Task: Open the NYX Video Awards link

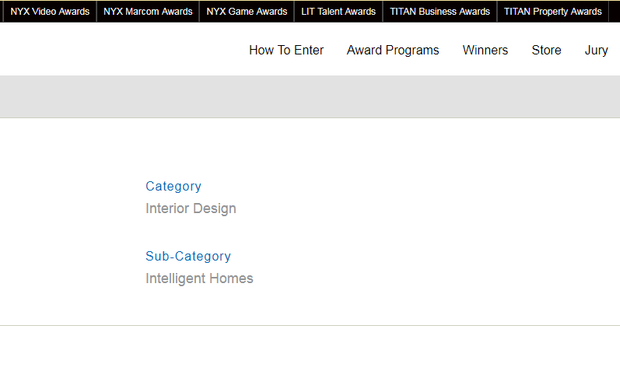Action: click(x=50, y=11)
